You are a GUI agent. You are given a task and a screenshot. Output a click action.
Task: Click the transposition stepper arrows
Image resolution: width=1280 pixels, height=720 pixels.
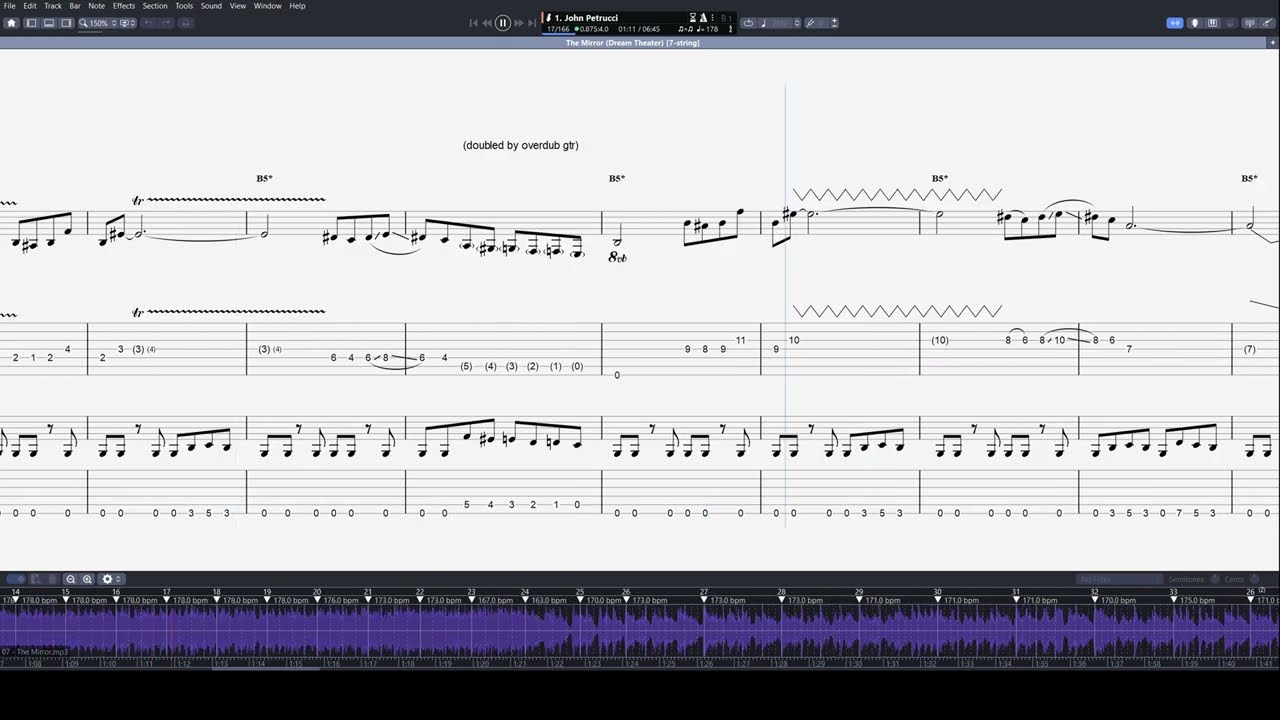[834, 23]
